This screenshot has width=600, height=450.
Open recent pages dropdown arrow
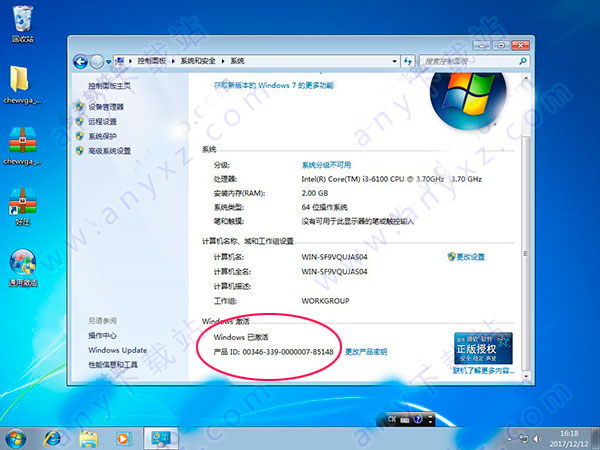tap(109, 62)
